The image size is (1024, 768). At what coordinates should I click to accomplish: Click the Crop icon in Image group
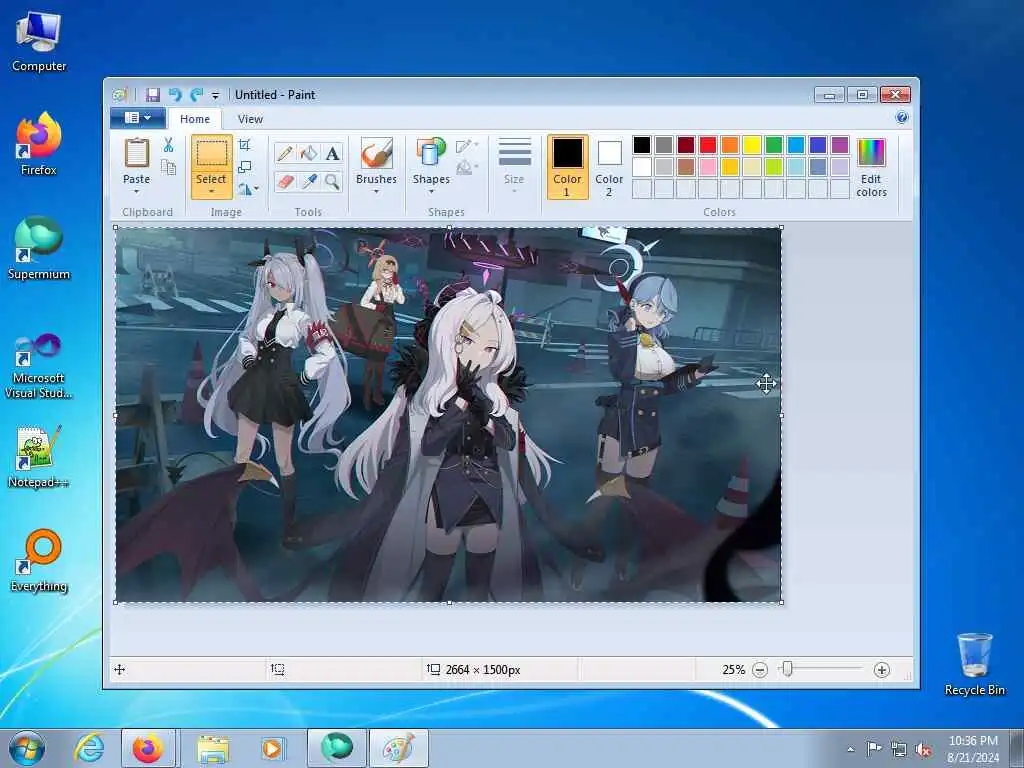(245, 145)
